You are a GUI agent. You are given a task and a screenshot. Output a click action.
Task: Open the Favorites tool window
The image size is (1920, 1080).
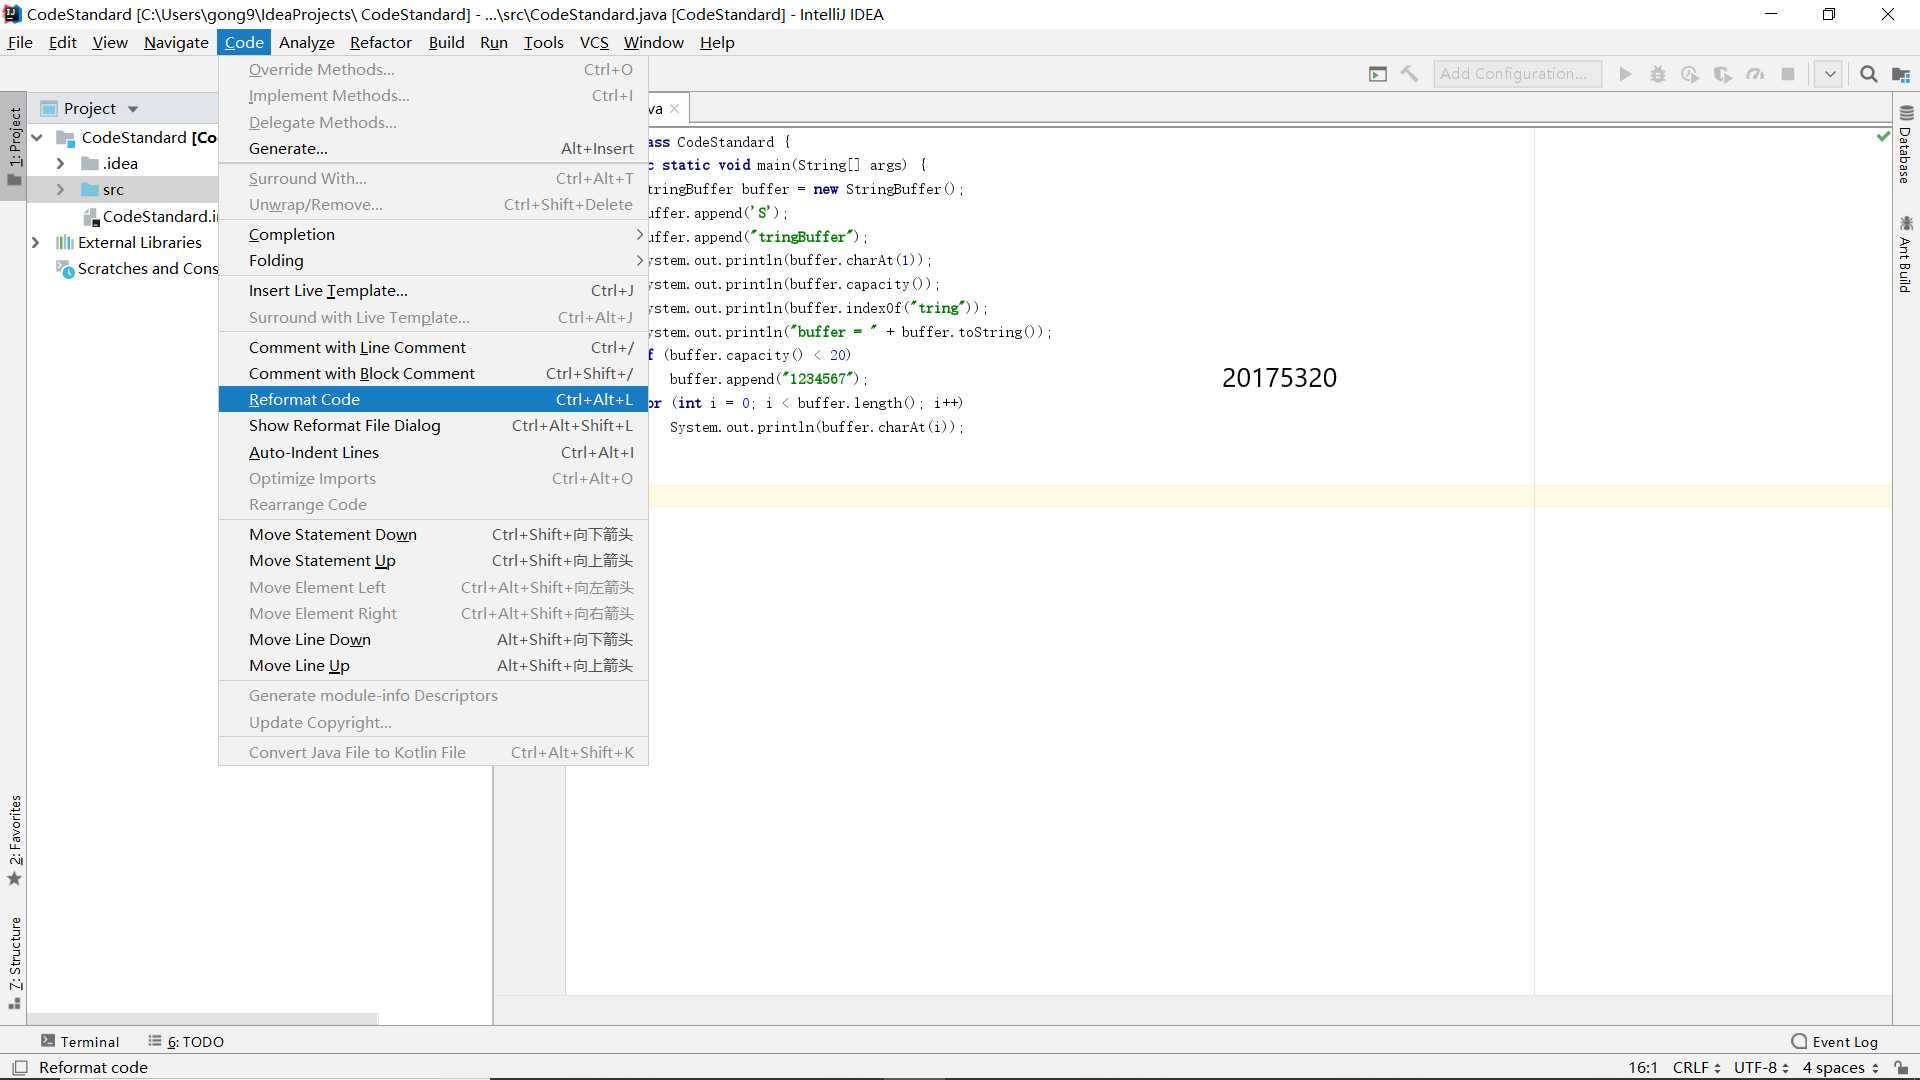coord(15,840)
